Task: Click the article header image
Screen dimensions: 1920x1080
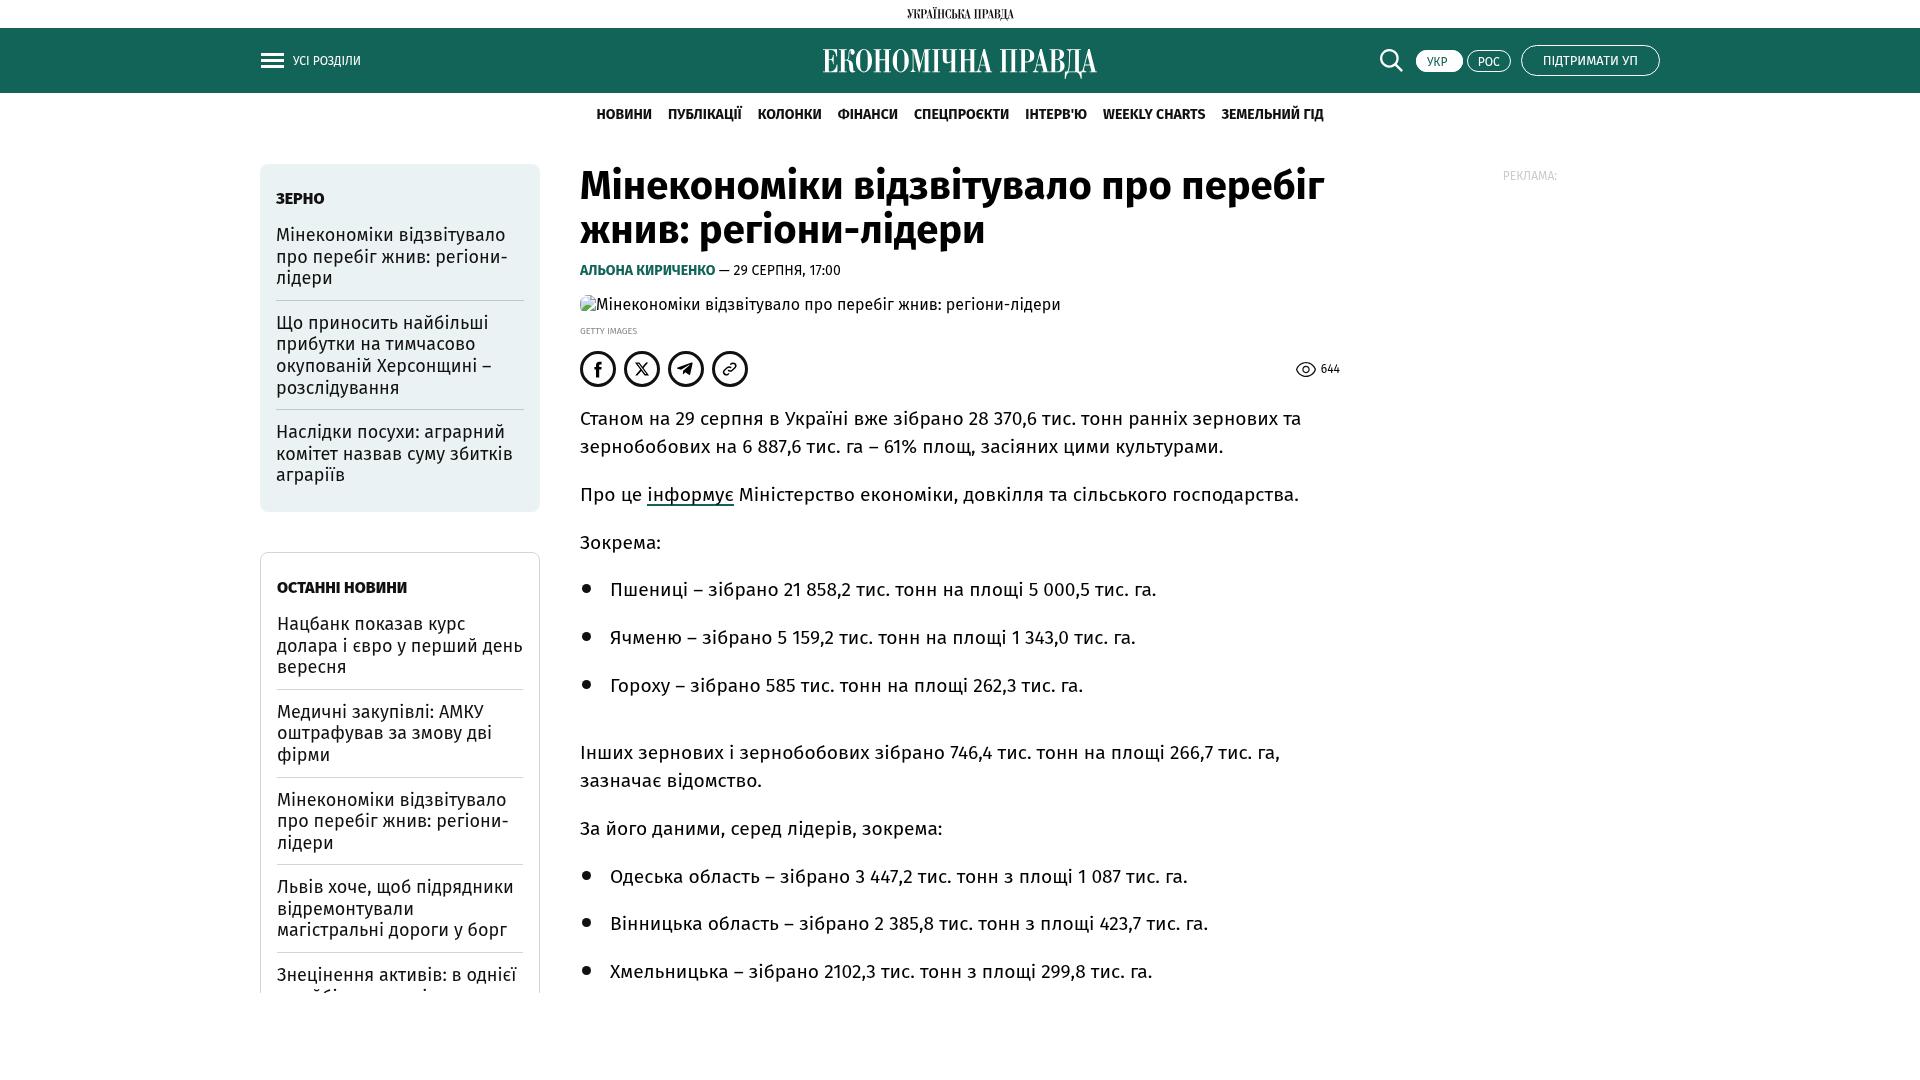Action: 820,305
